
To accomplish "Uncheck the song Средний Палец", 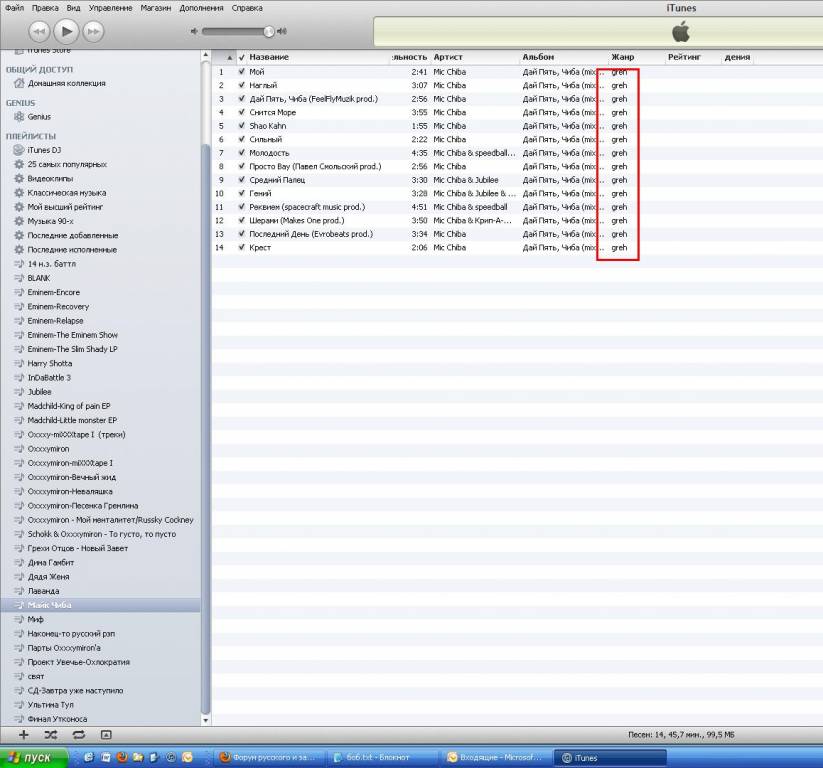I will point(241,180).
